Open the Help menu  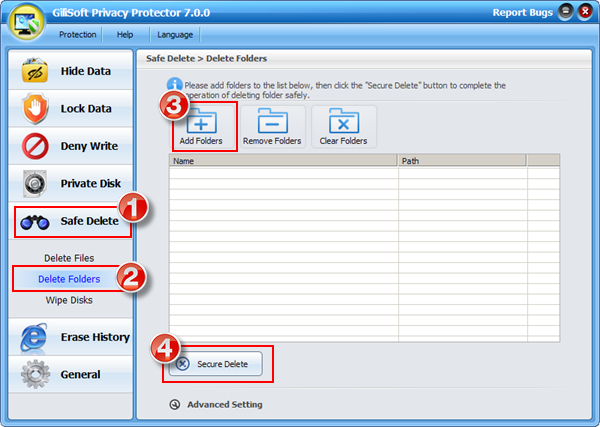click(125, 34)
